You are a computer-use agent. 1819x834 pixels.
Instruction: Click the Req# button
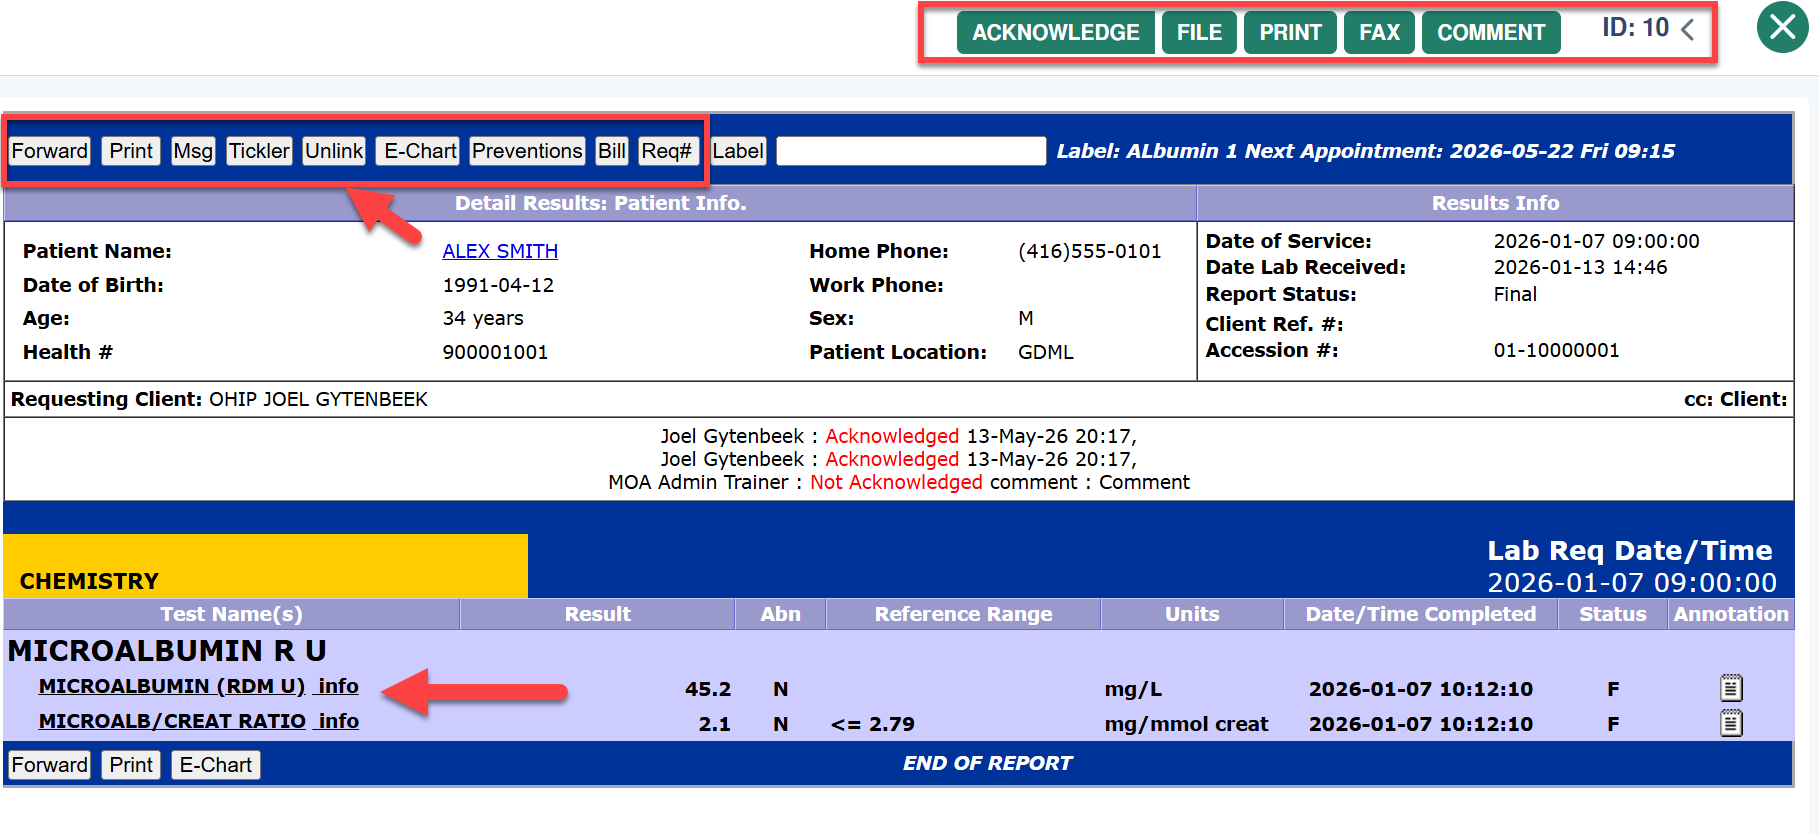[x=667, y=151]
